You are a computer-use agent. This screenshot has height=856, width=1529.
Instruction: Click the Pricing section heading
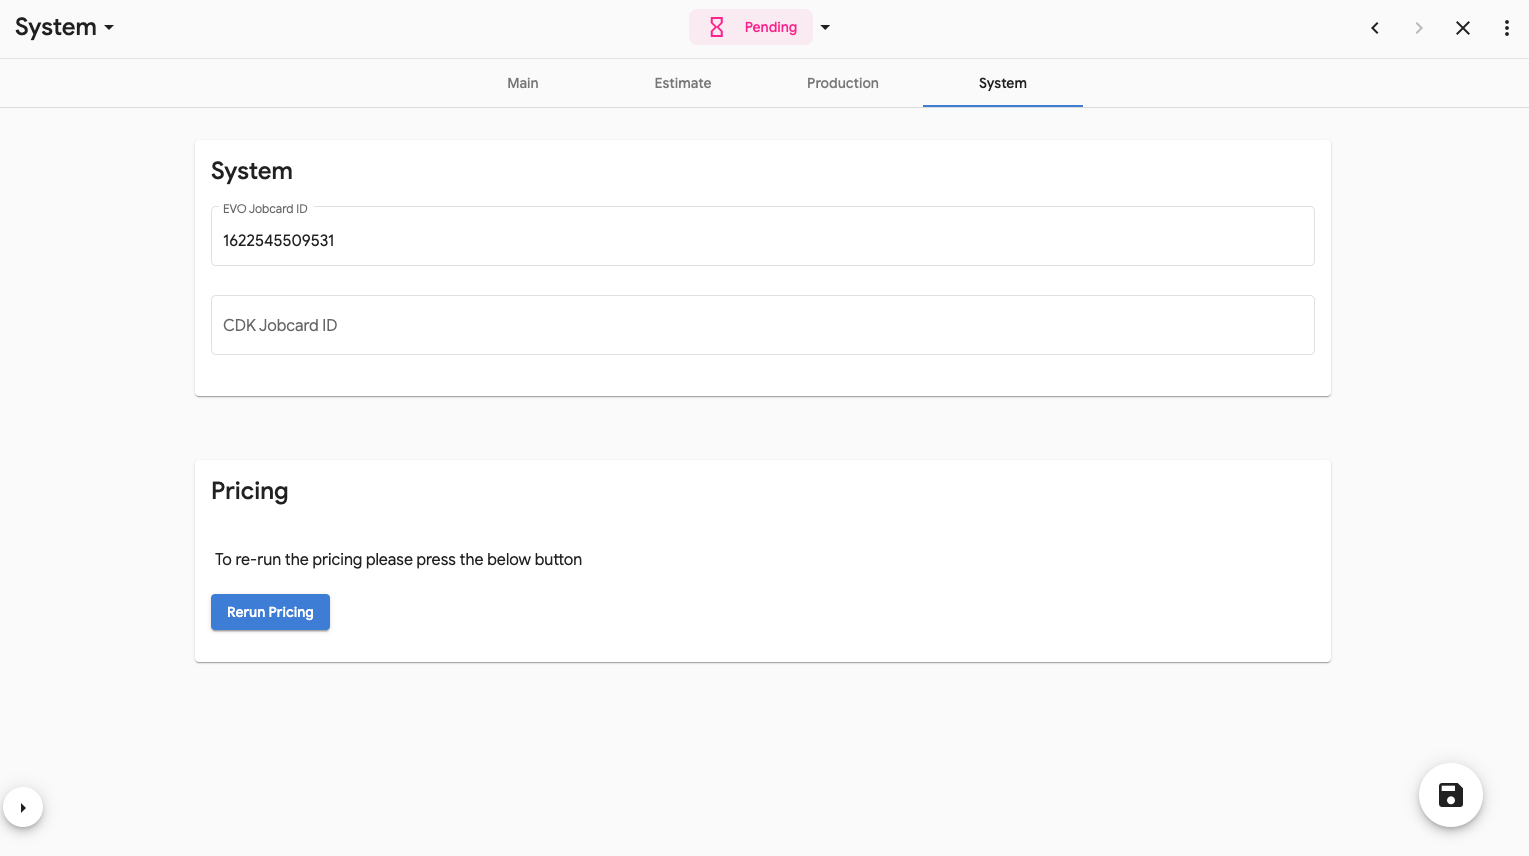coord(250,491)
